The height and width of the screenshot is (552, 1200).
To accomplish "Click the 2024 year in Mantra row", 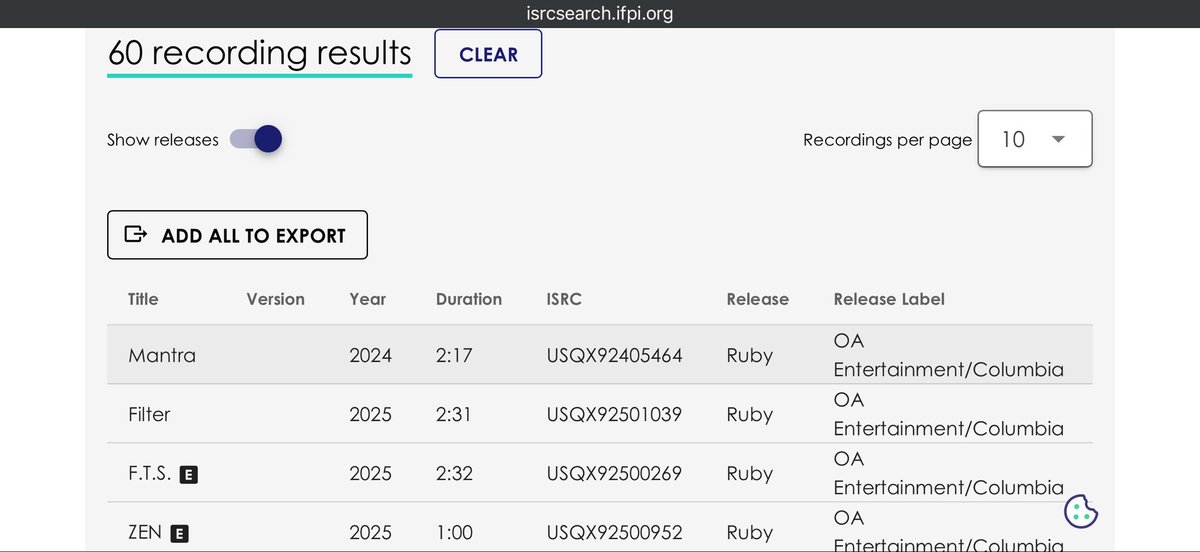I will 371,355.
